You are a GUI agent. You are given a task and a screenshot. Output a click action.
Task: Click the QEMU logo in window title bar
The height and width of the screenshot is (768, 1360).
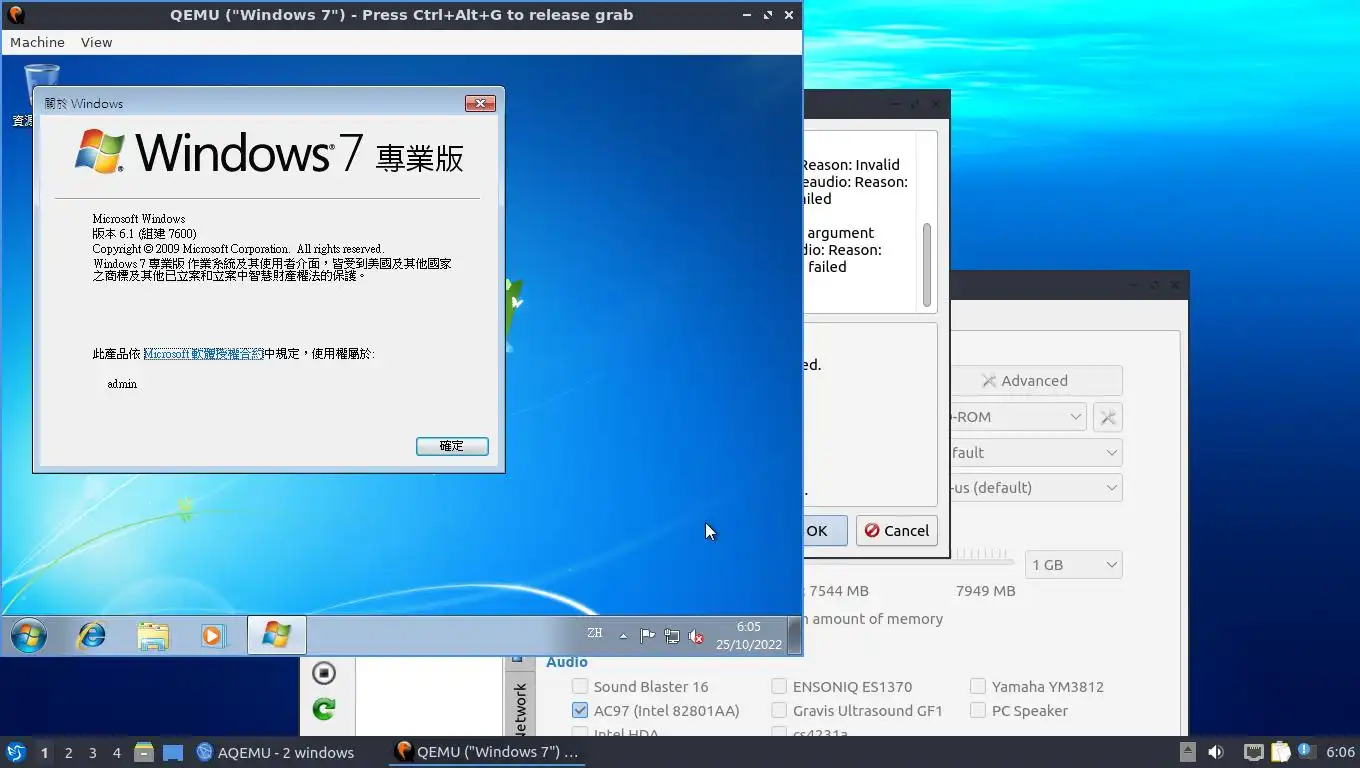15,15
